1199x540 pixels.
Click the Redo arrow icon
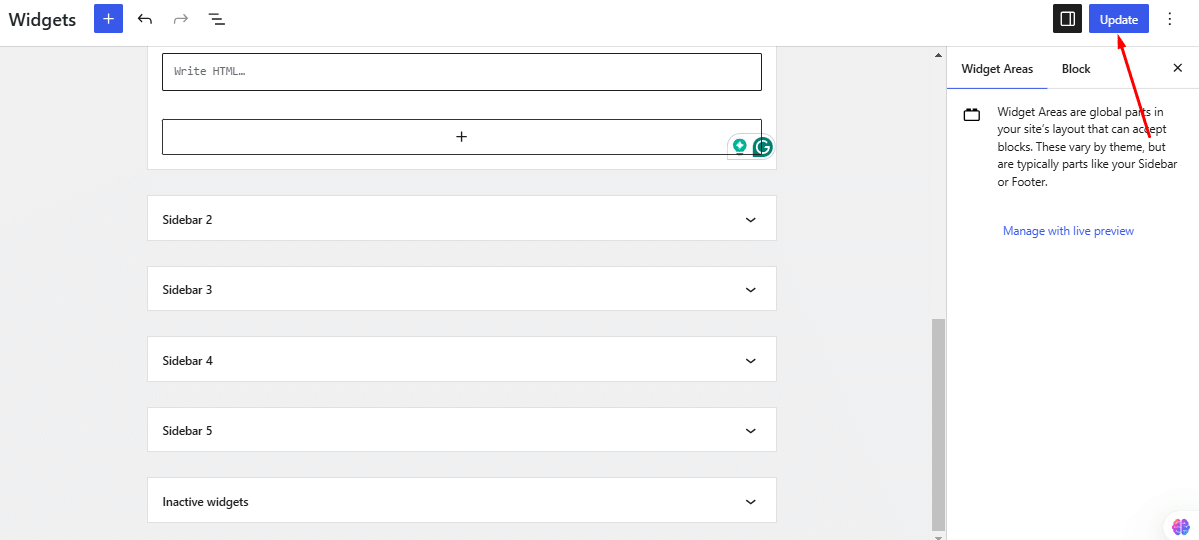[x=181, y=19]
